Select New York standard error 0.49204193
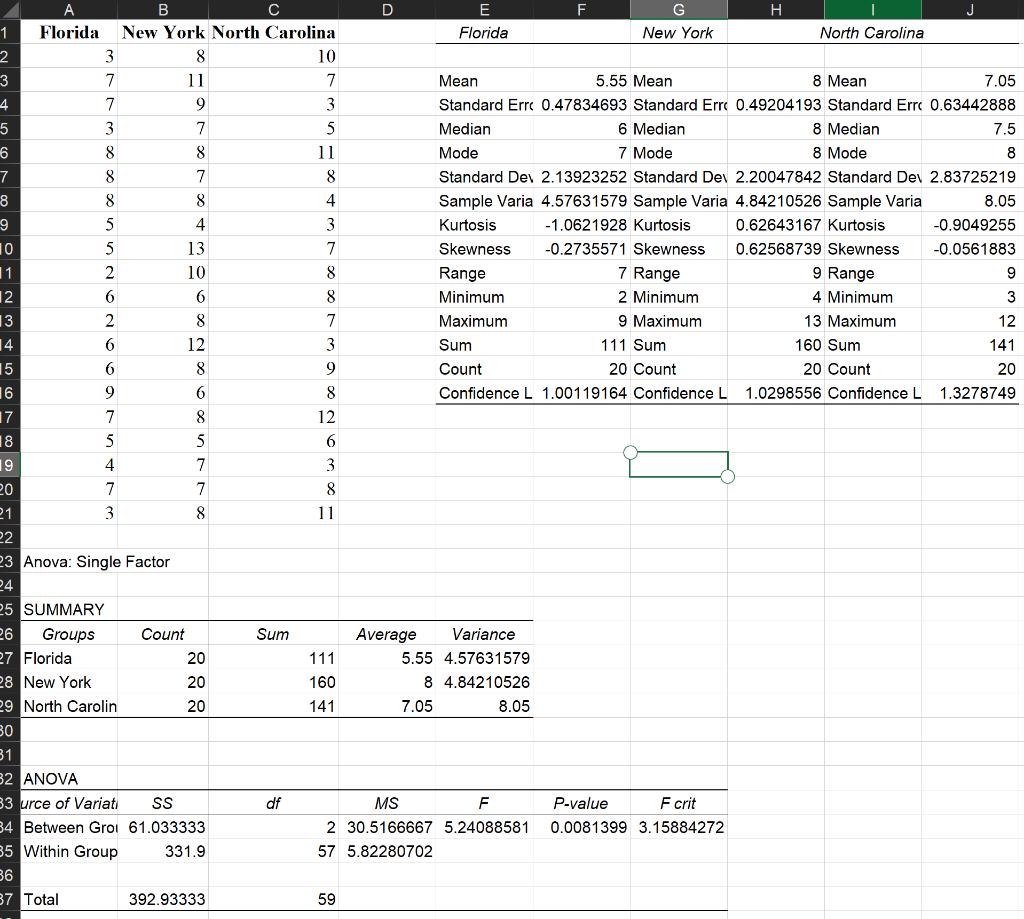The image size is (1024, 919). click(778, 105)
